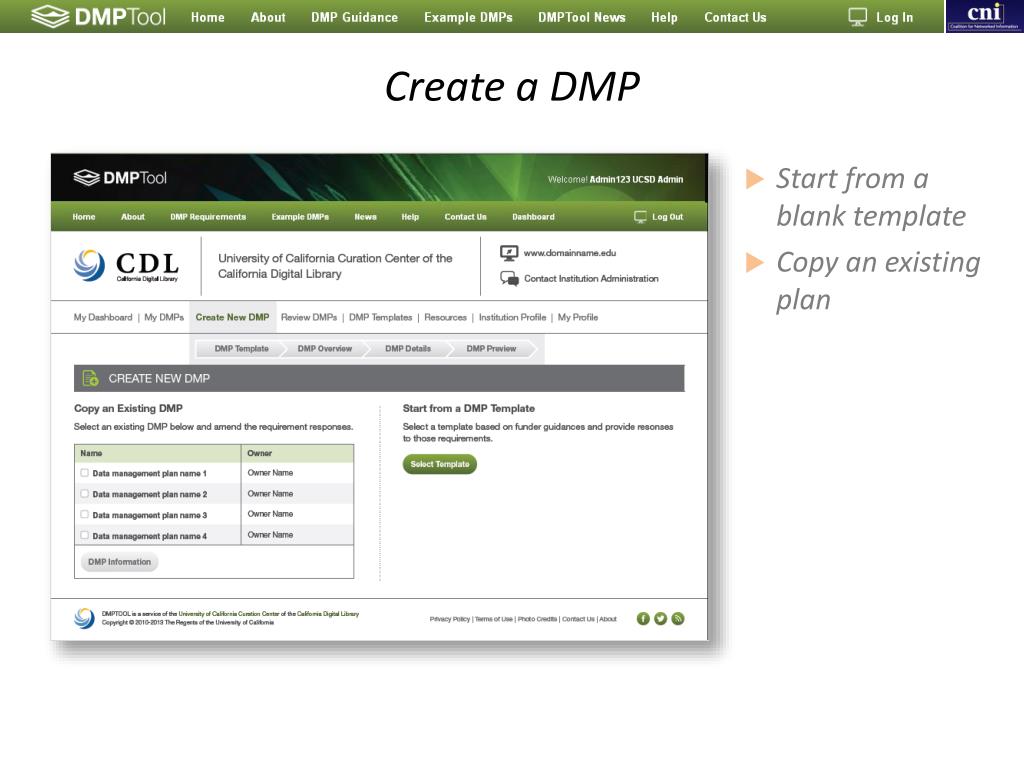
Task: Click DMPTool logo inside the embedded page header
Action: click(x=120, y=178)
